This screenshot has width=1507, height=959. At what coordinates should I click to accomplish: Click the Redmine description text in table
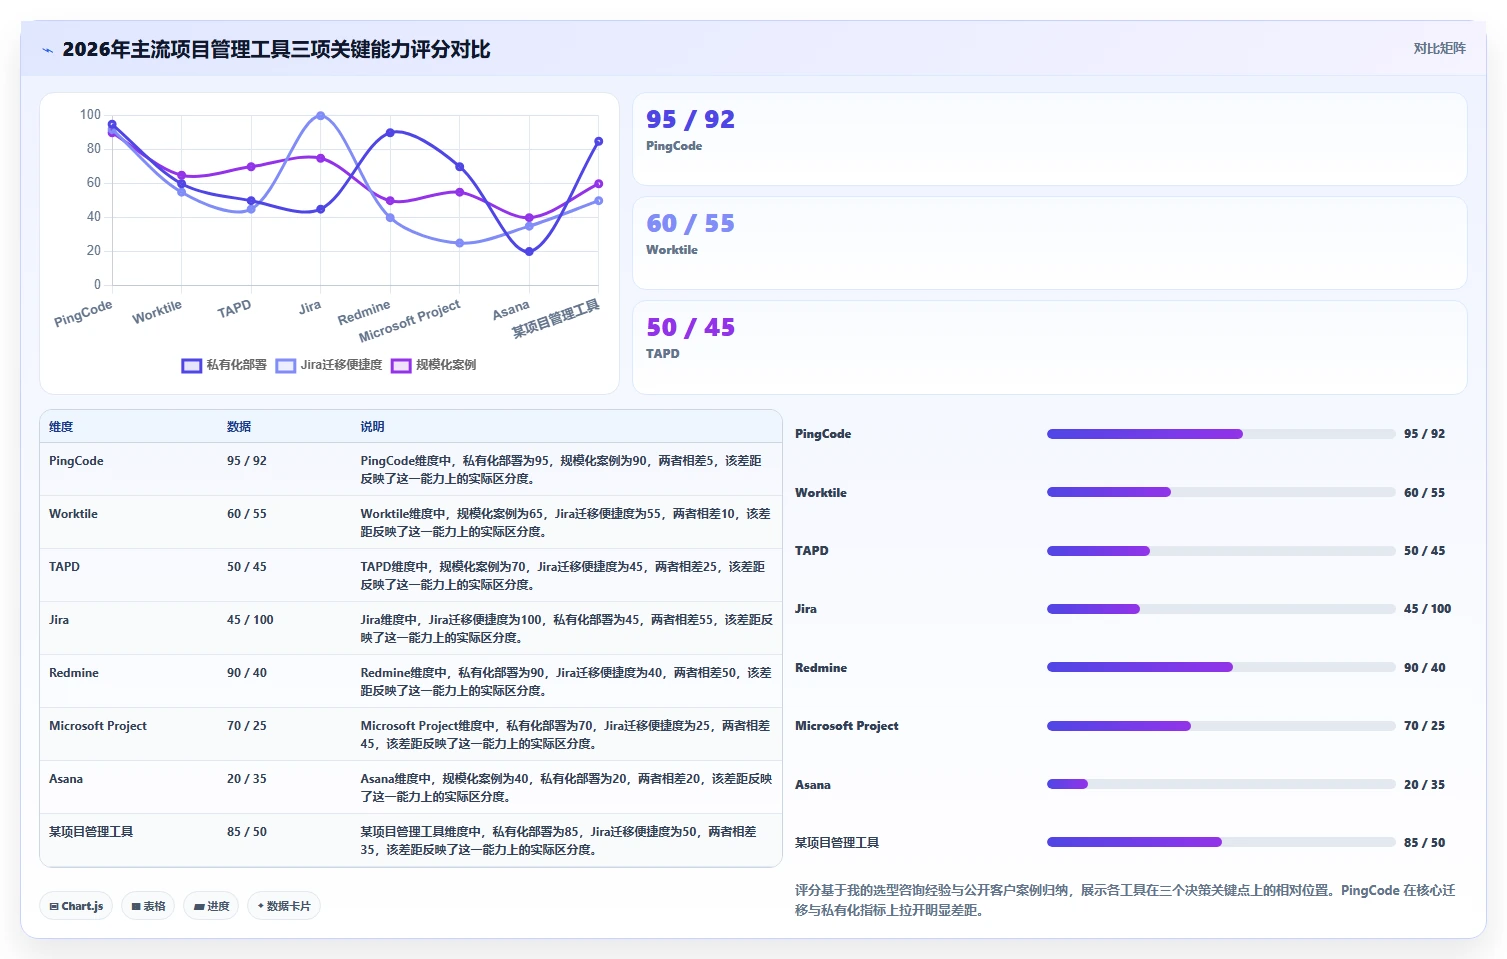pos(566,682)
